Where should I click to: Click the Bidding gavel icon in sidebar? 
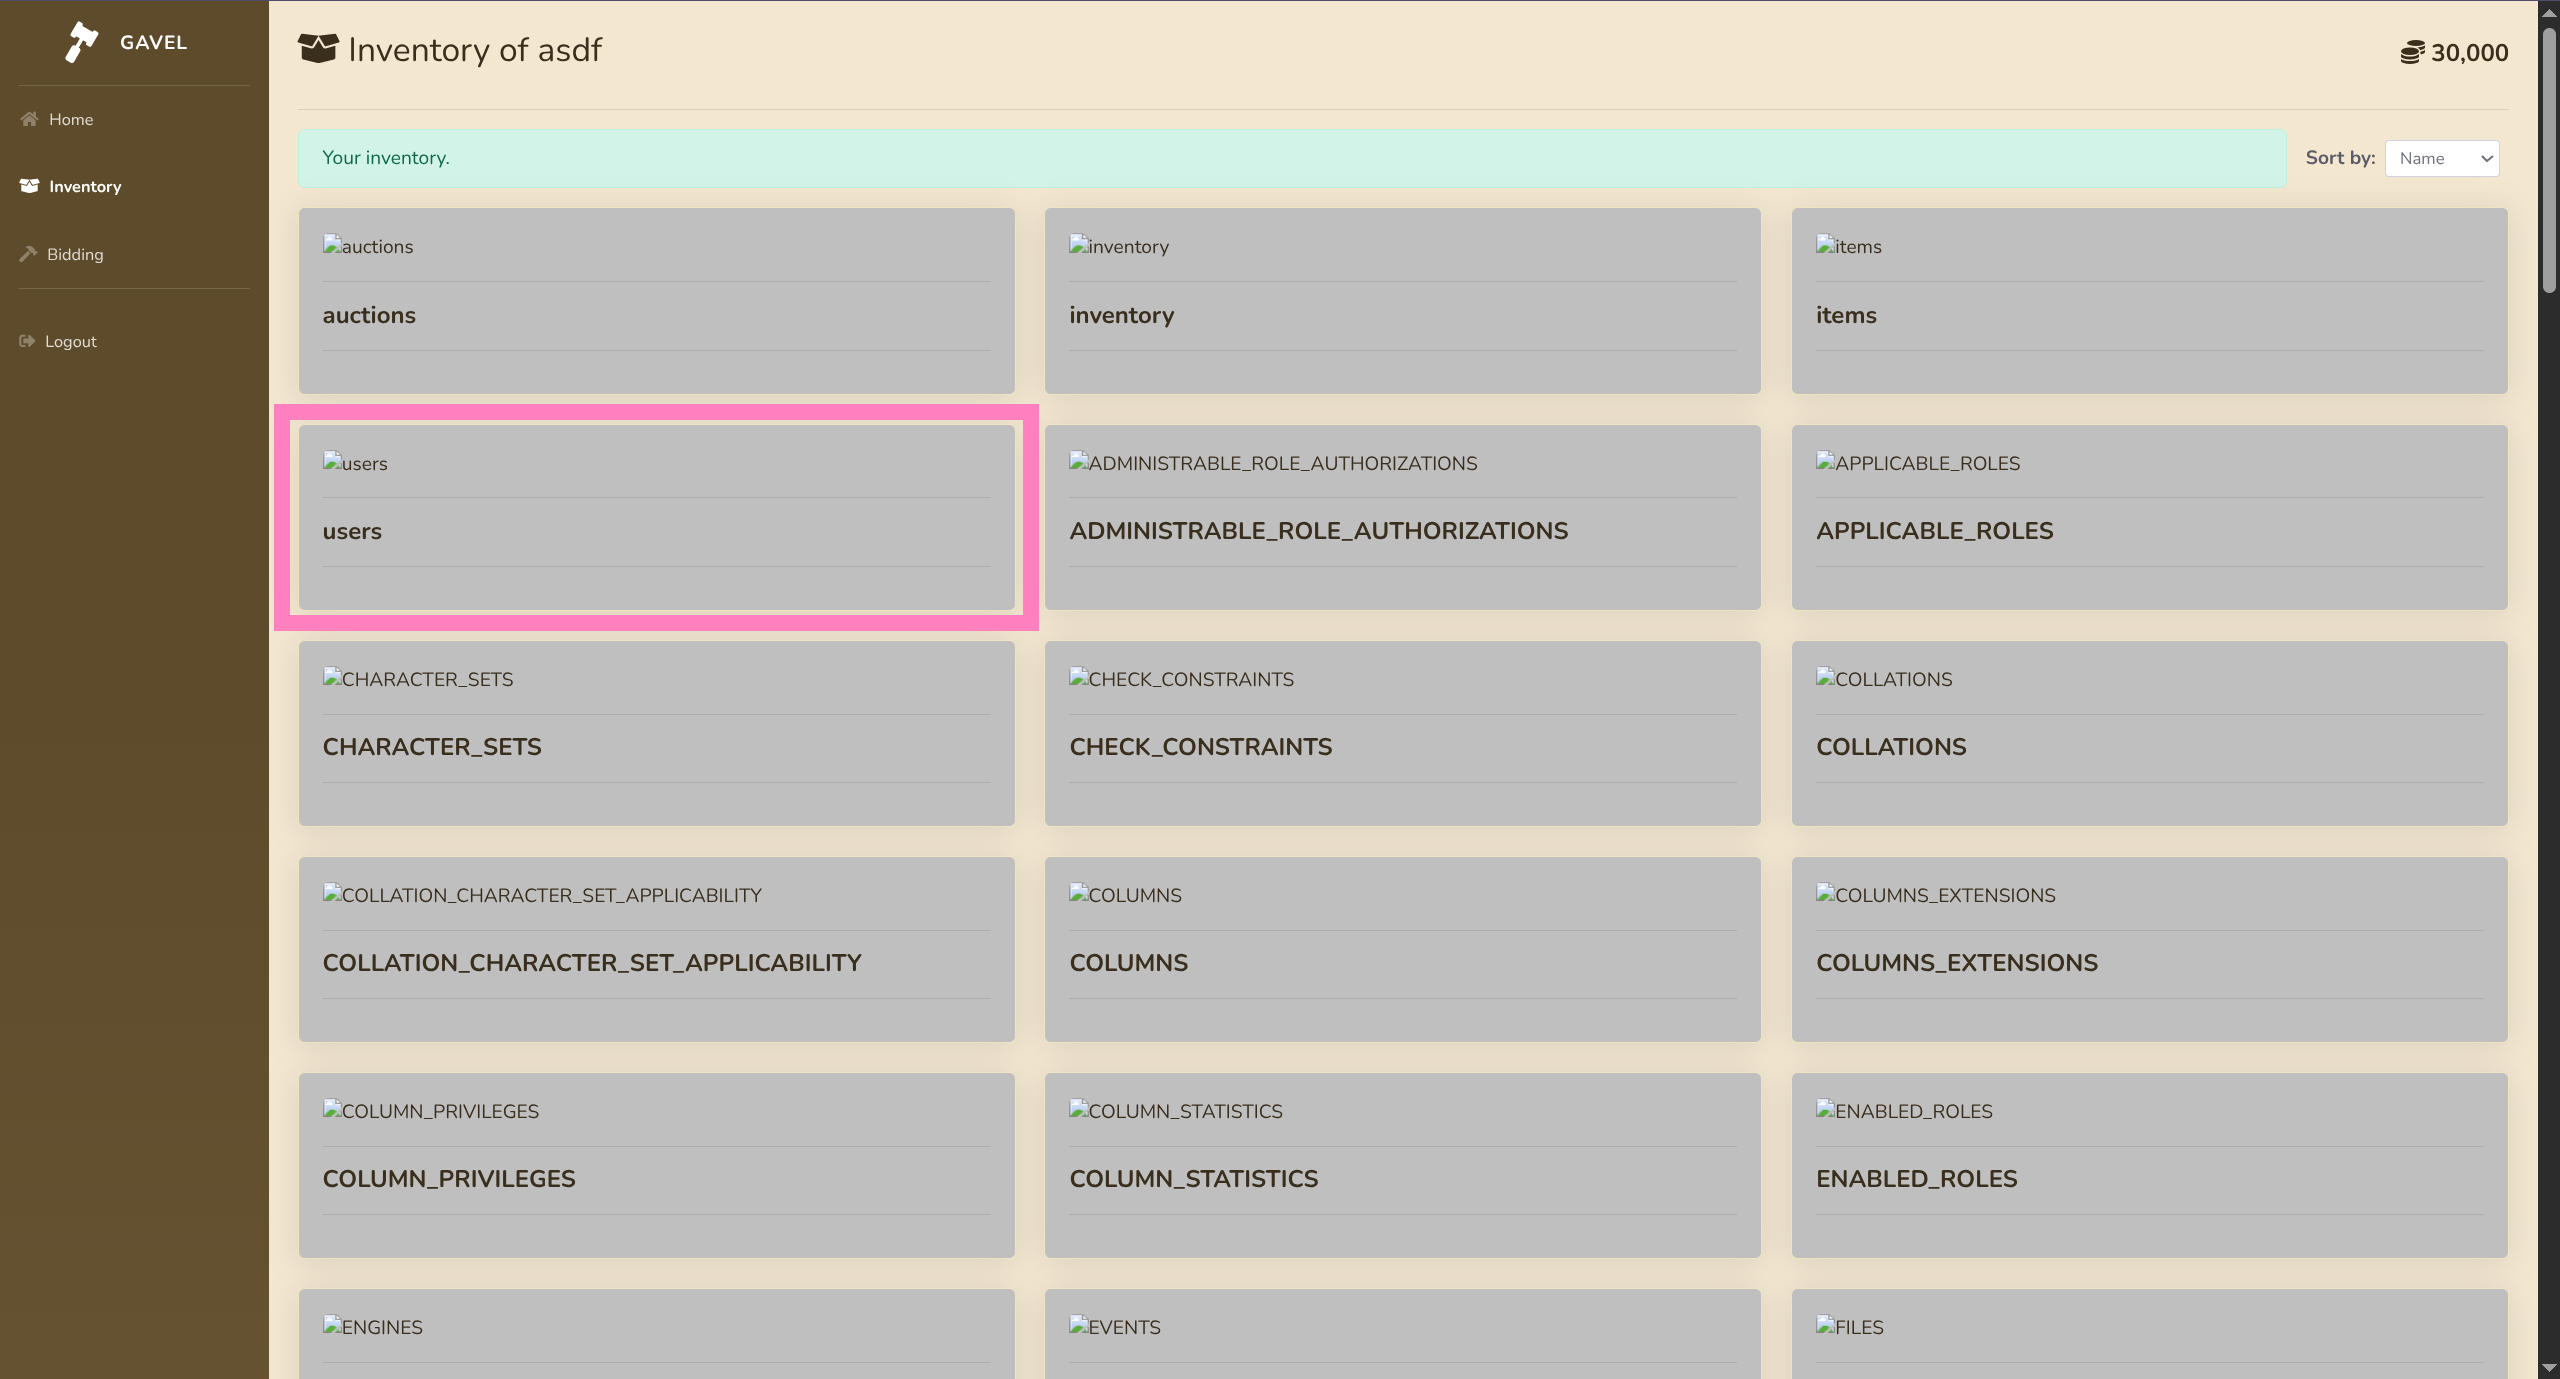pyautogui.click(x=28, y=254)
